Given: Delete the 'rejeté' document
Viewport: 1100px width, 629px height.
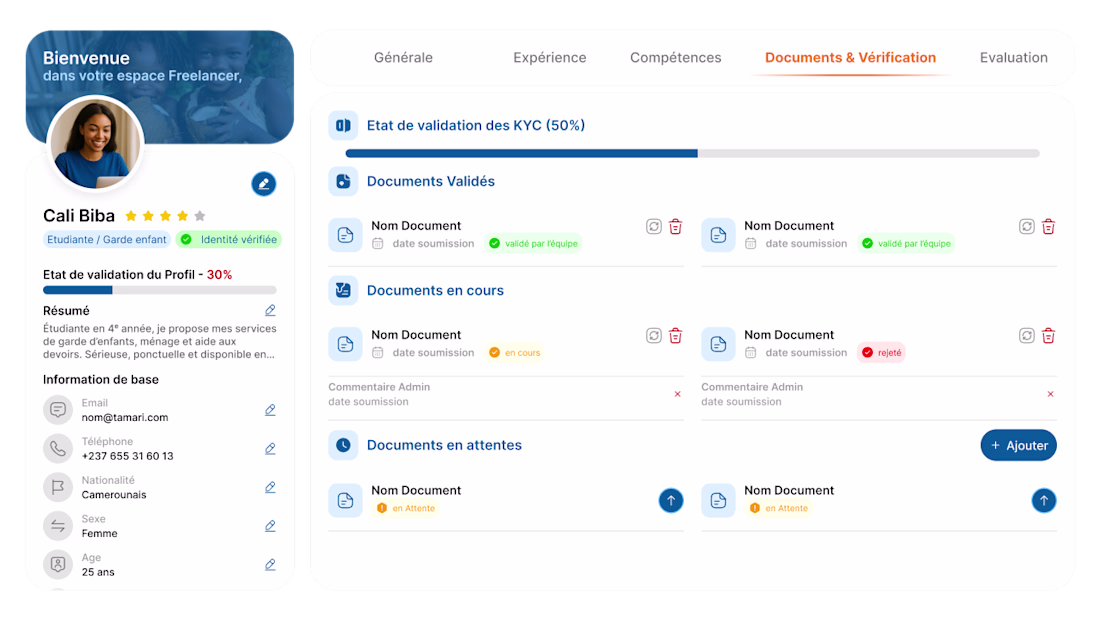Looking at the screenshot, I should (1049, 336).
